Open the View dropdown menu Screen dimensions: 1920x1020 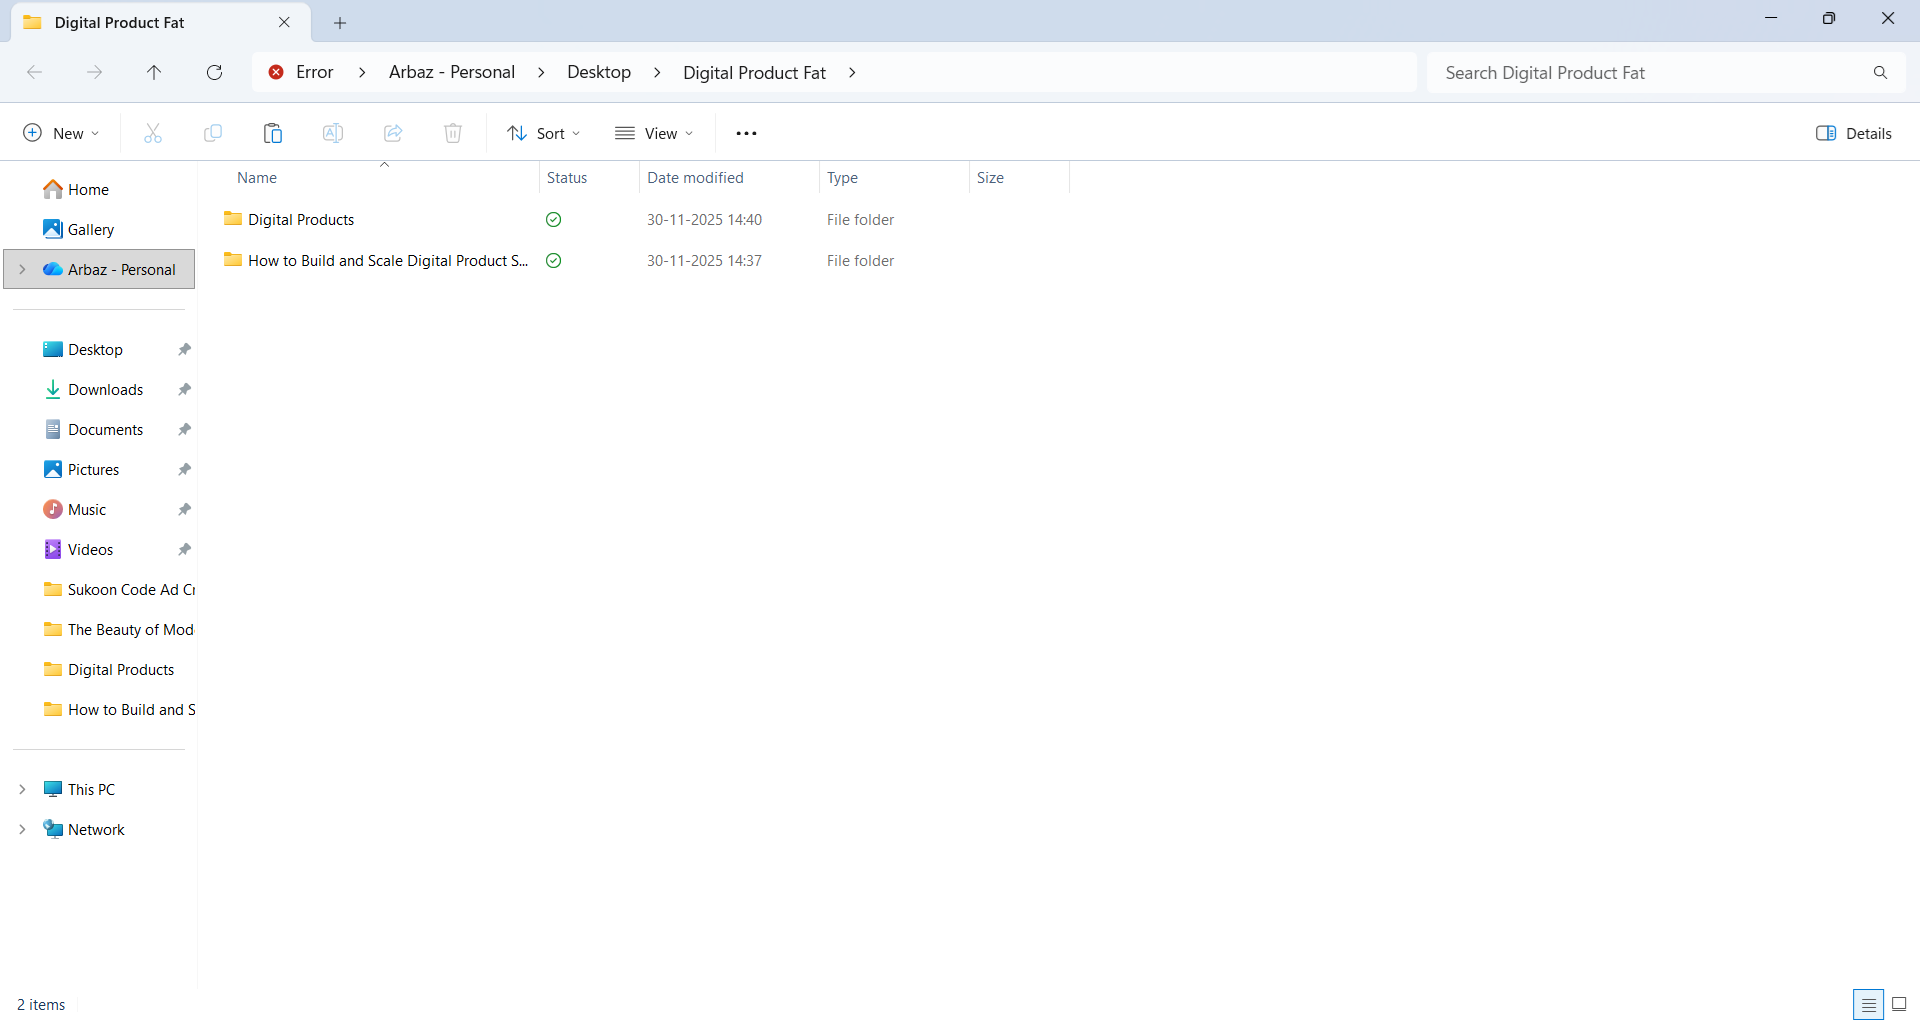pyautogui.click(x=654, y=133)
